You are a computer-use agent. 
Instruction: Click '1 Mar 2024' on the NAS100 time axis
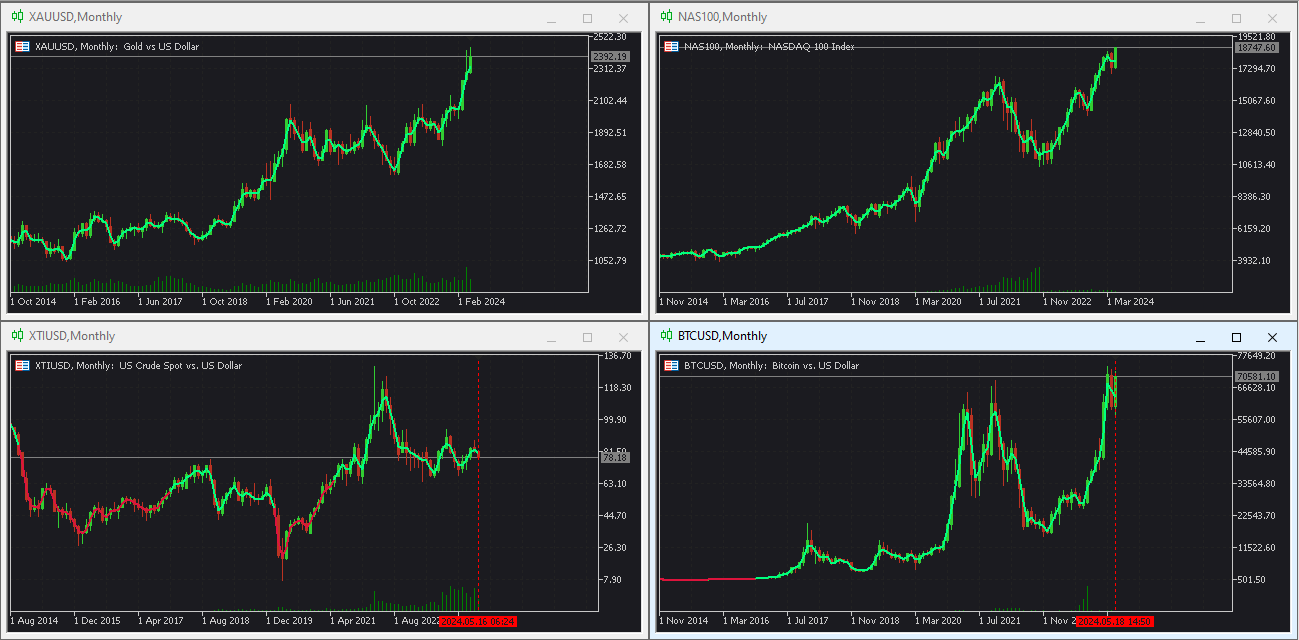[1131, 301]
